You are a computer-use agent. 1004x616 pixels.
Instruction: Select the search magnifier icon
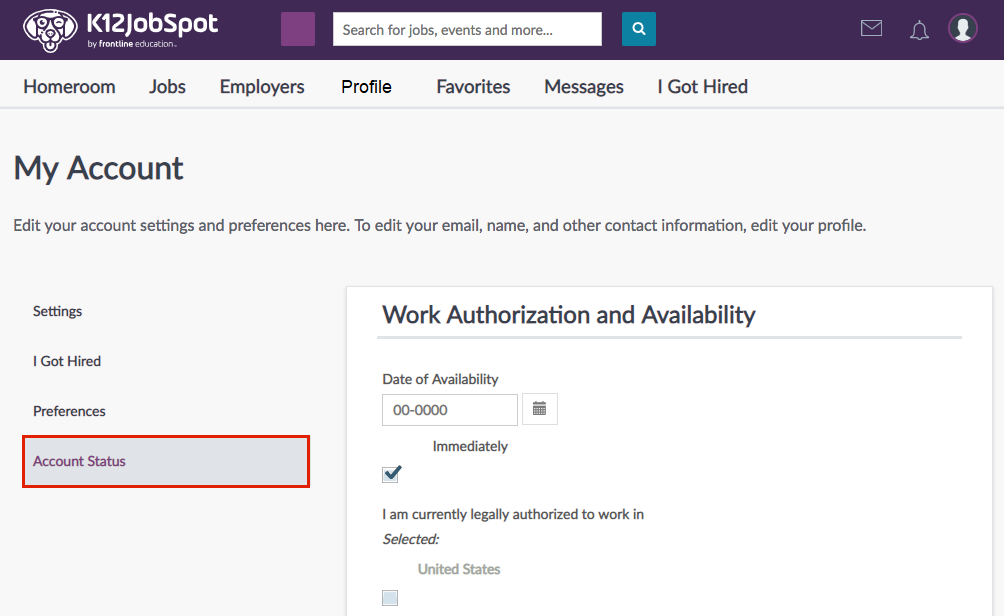pyautogui.click(x=638, y=29)
